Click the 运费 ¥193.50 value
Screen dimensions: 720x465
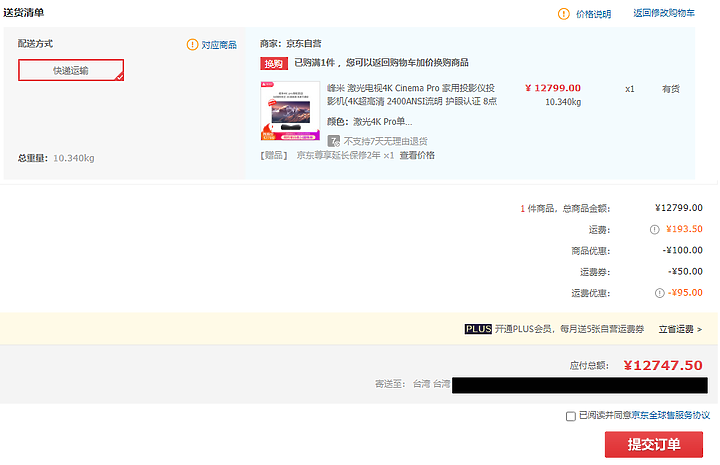[684, 229]
